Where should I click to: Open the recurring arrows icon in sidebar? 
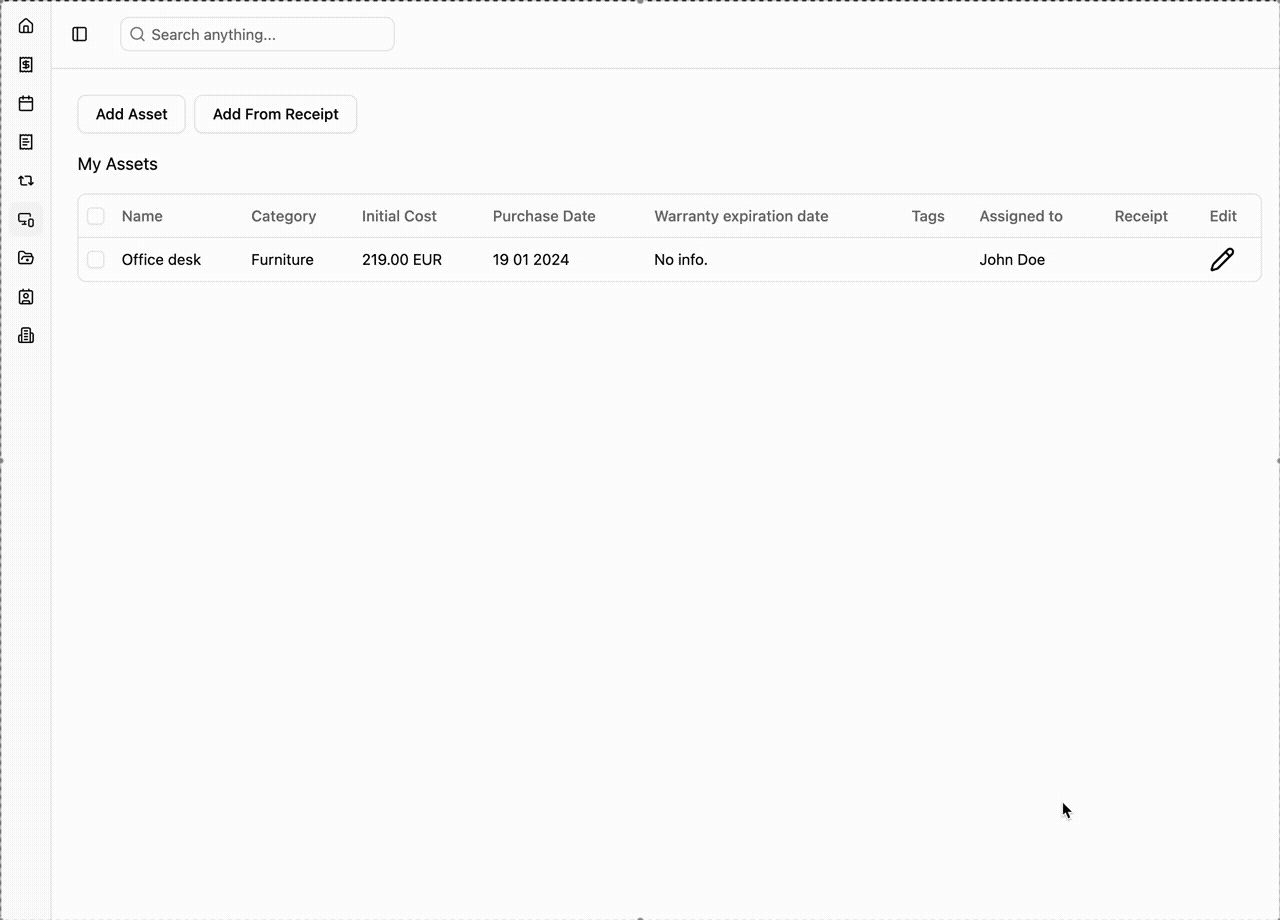tap(26, 181)
